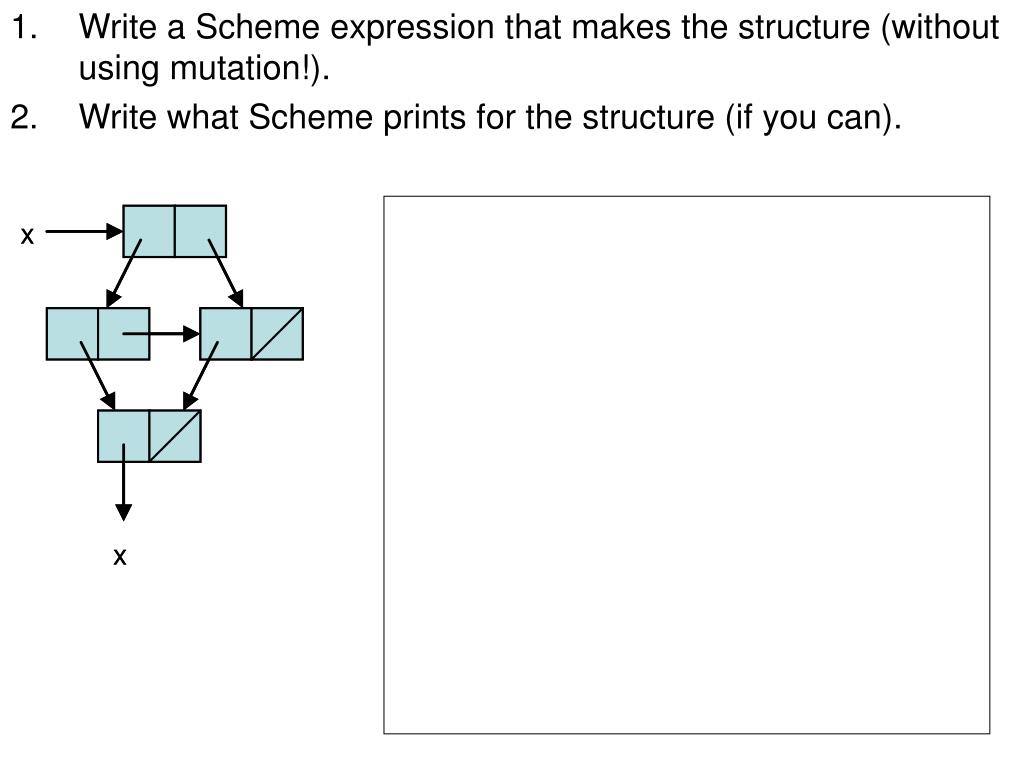Click the large empty answer box
Screen dimensions: 1024x768
[x=686, y=464]
